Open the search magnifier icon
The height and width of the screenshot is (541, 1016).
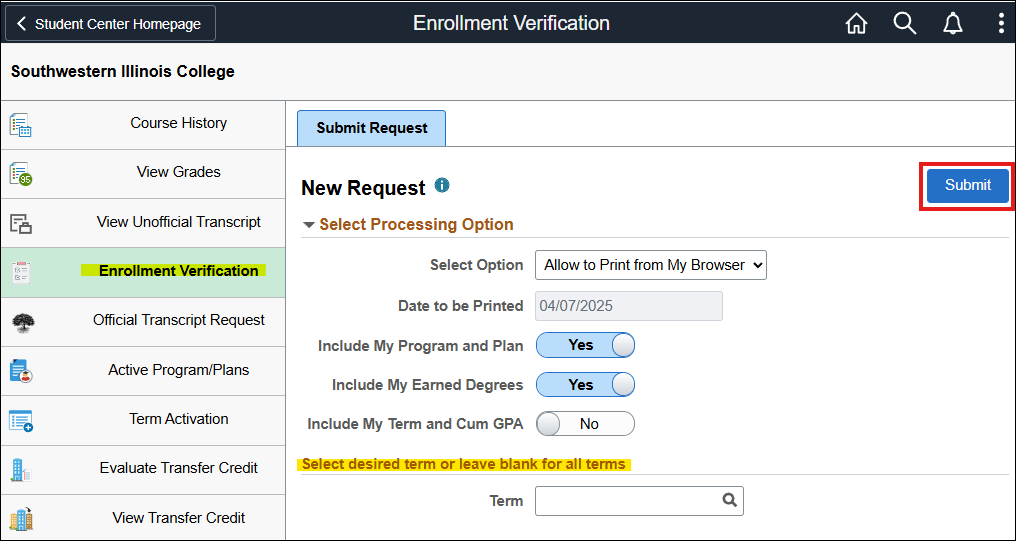(x=904, y=24)
